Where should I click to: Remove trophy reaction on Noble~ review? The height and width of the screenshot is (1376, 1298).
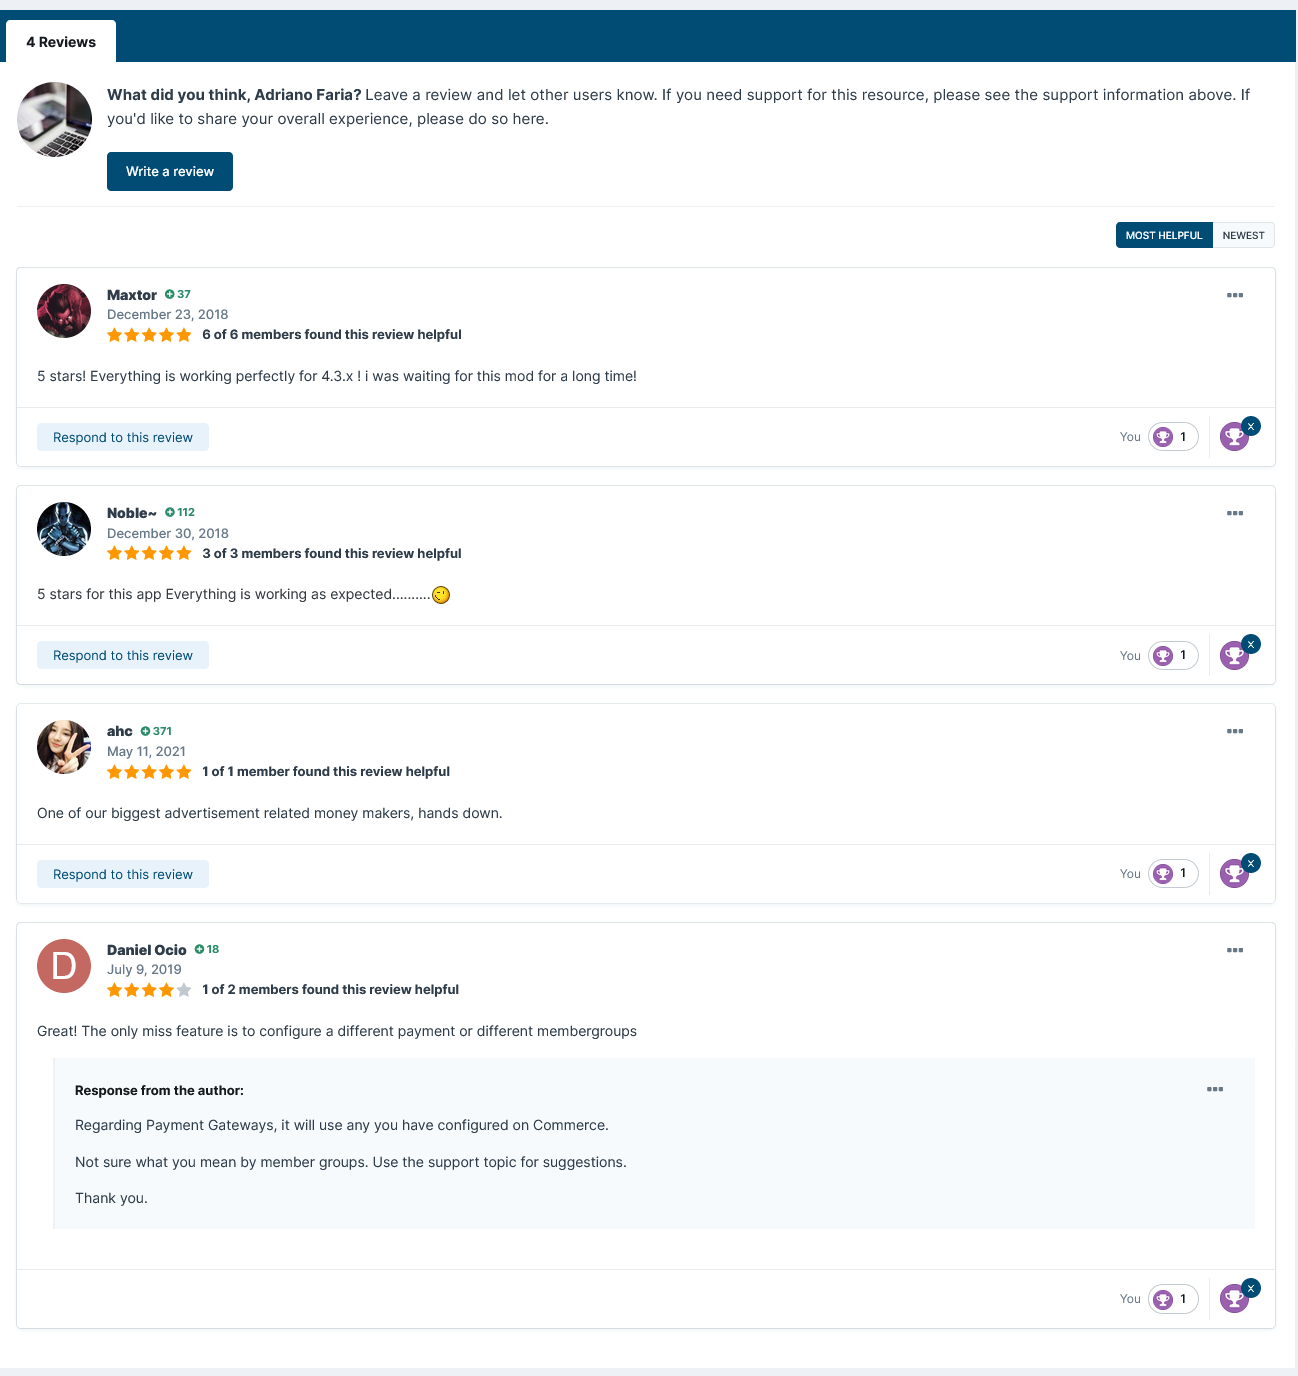pyautogui.click(x=1251, y=644)
